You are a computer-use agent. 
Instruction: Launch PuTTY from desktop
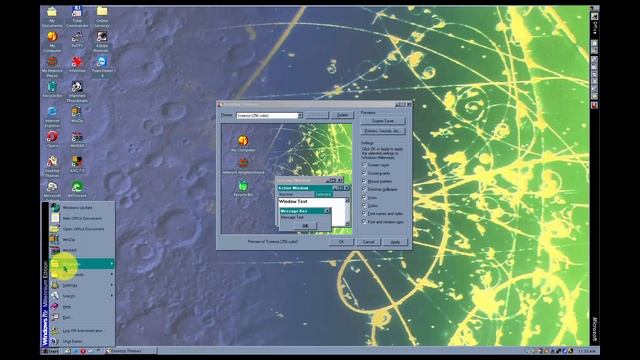click(x=77, y=40)
